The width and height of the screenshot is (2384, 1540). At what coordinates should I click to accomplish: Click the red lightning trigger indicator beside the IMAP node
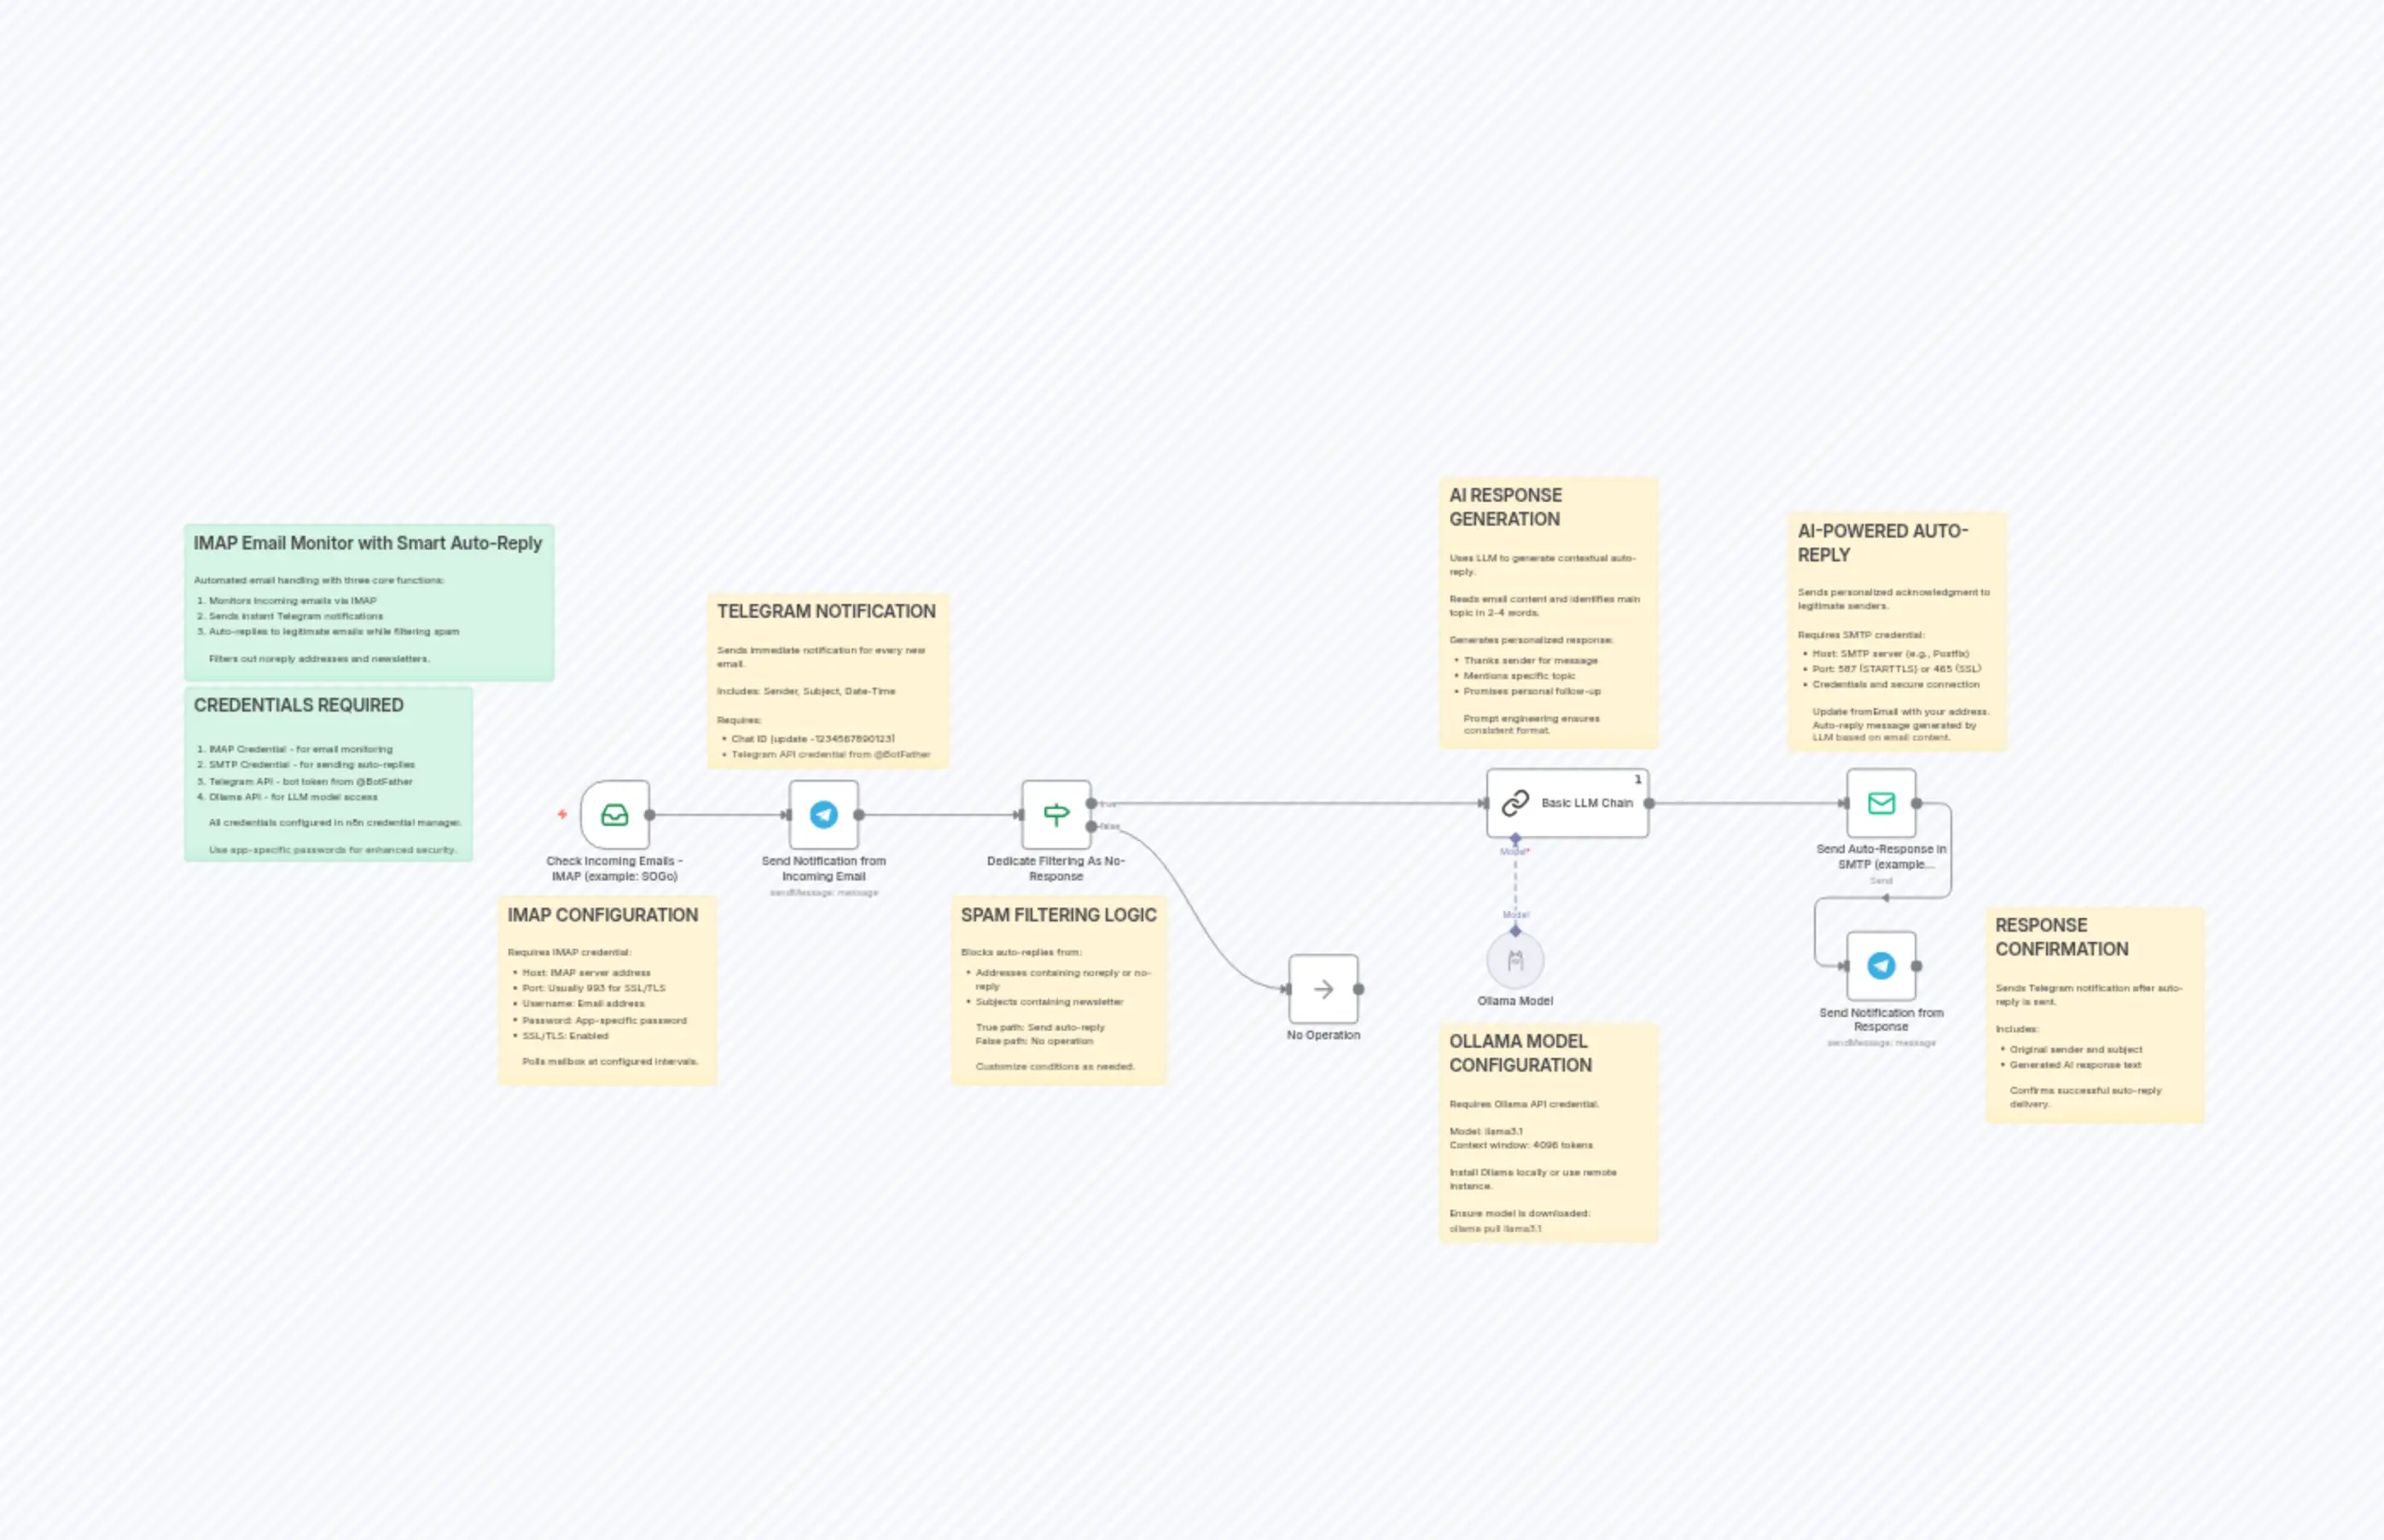(561, 814)
